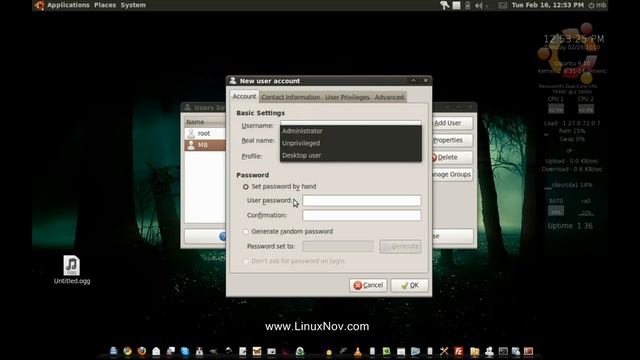The width and height of the screenshot is (640, 360).
Task: Click the last red presentation dock icon
Action: 529,351
